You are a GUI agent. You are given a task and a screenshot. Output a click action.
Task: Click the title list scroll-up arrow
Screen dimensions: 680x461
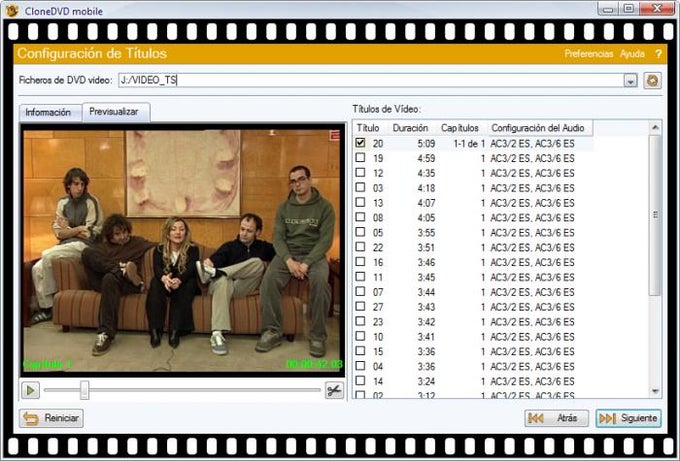click(x=655, y=128)
